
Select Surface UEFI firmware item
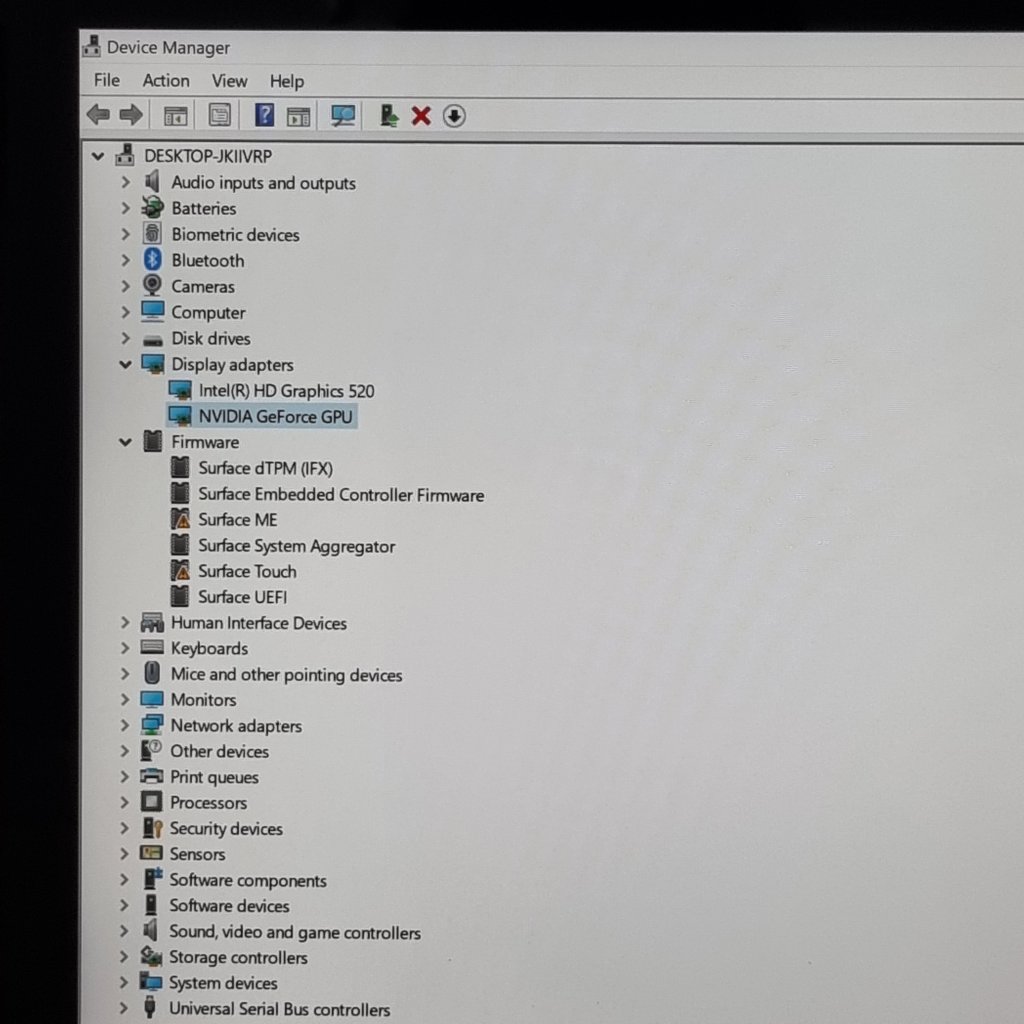[242, 597]
